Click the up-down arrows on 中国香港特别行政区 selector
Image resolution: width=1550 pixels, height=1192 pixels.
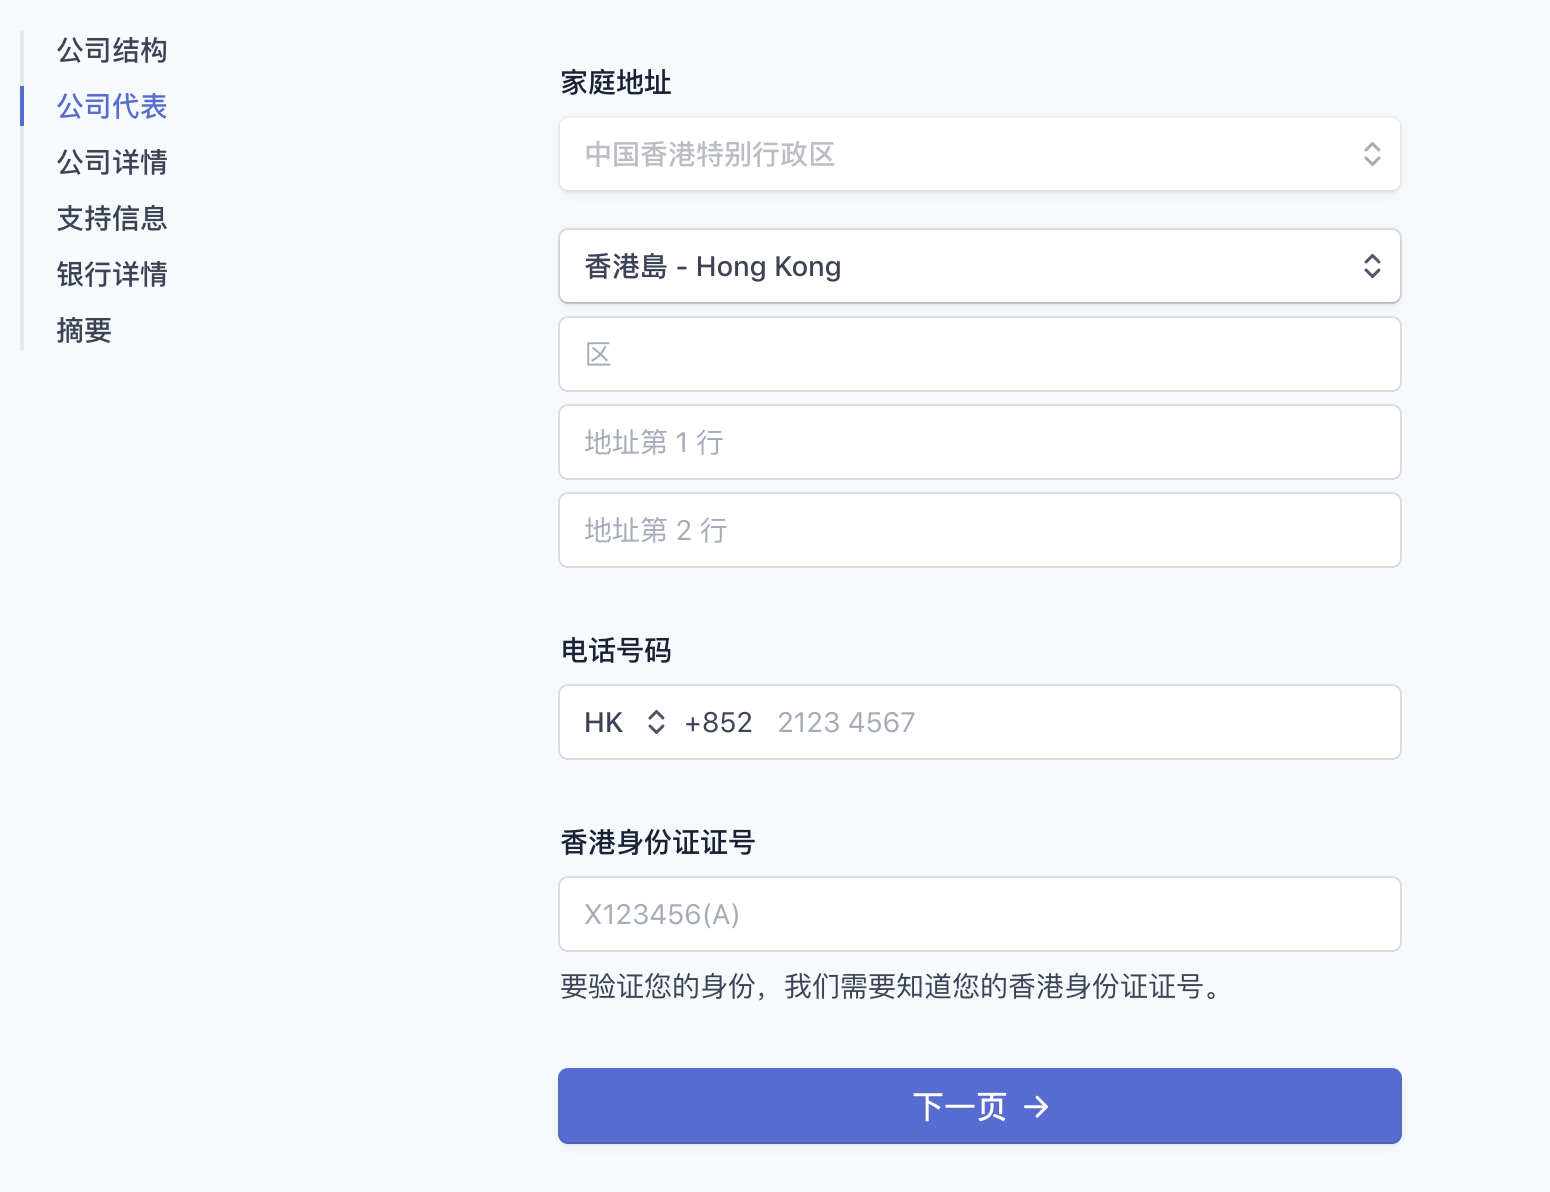[1372, 154]
